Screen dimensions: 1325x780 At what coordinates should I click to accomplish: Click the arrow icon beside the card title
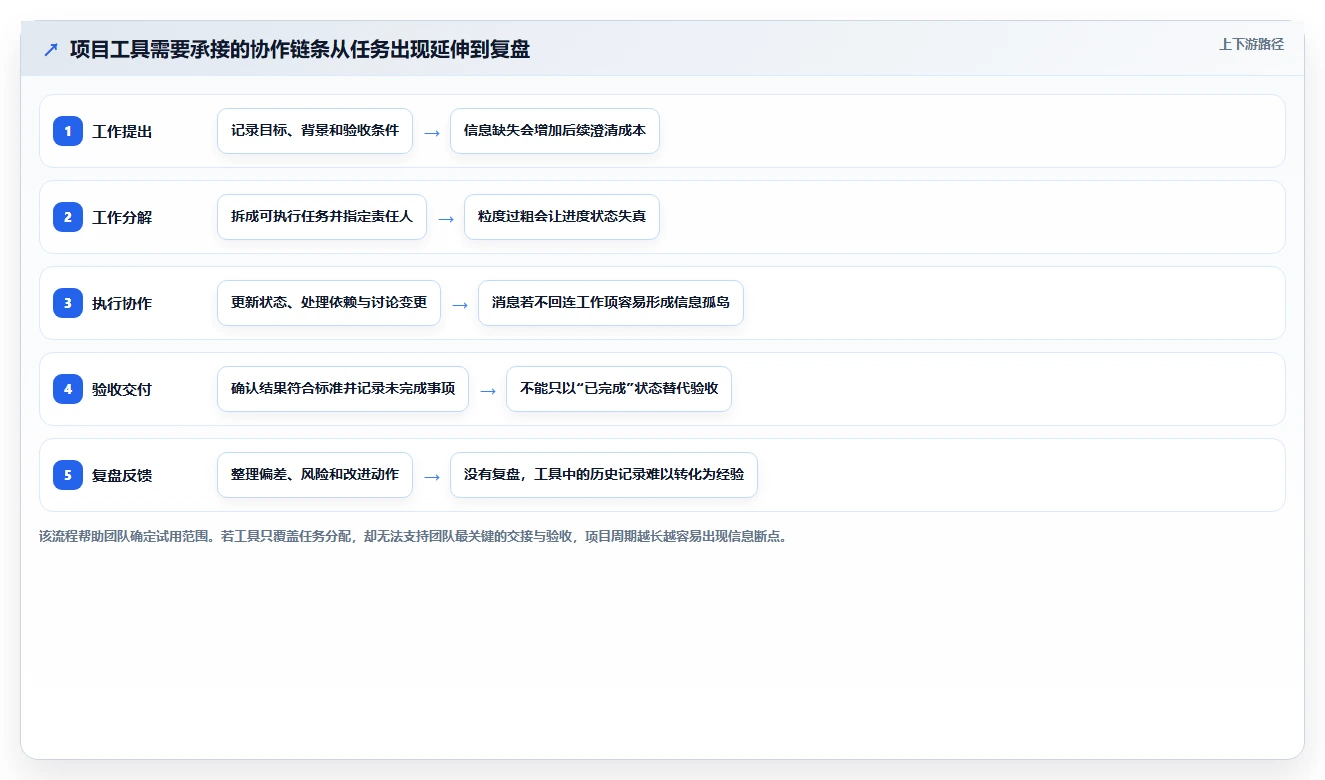[51, 50]
